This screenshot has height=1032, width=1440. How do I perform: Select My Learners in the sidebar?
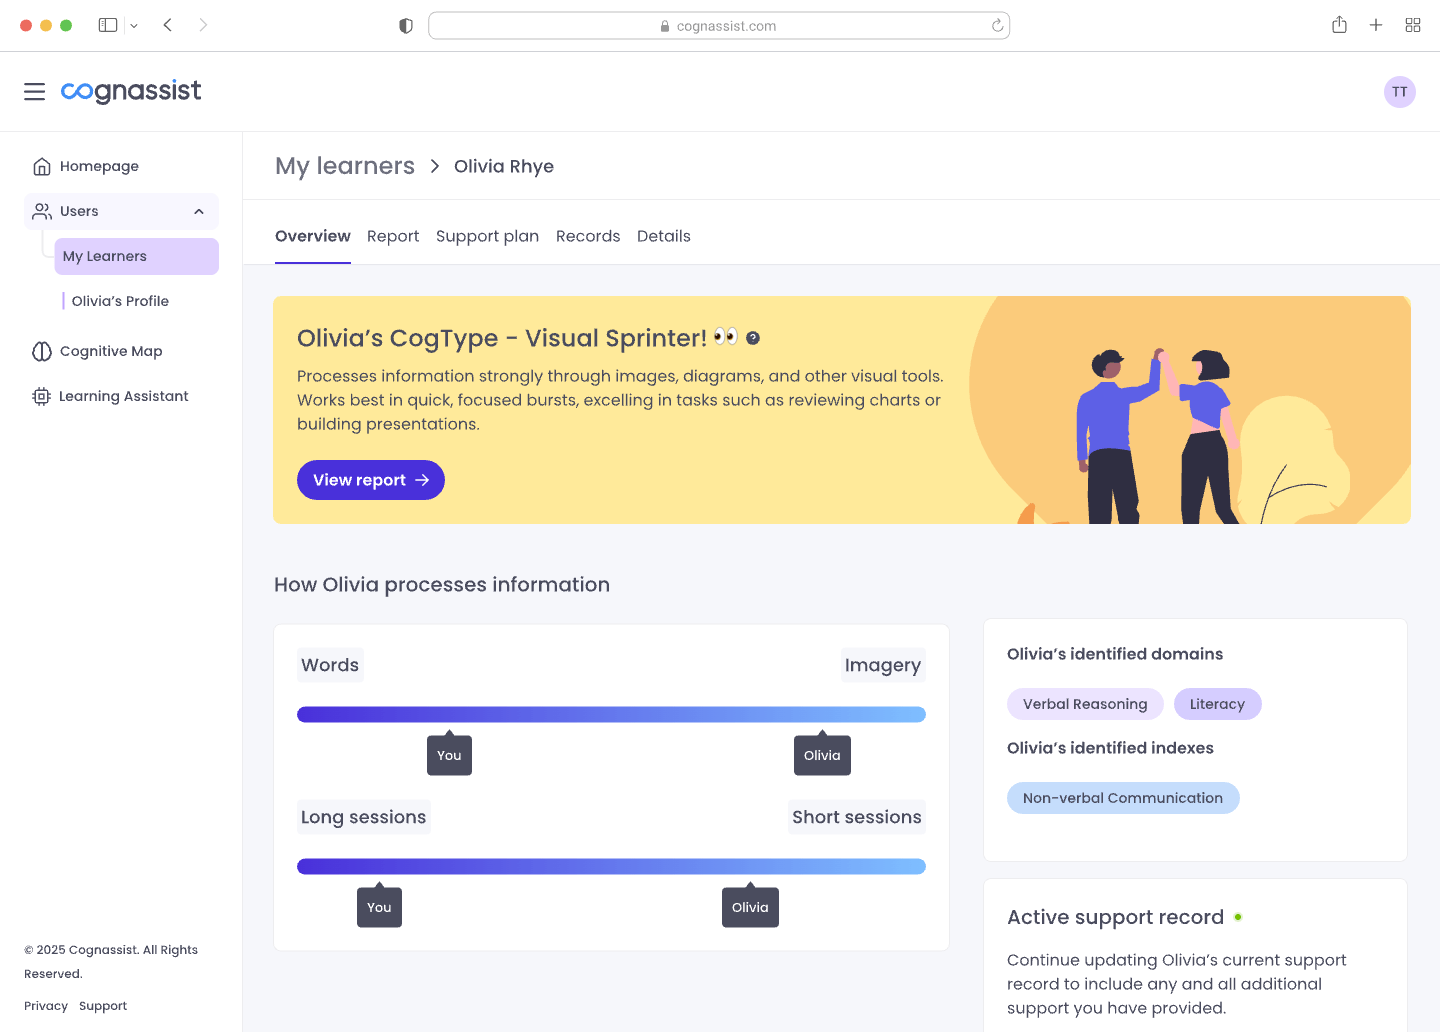[x=136, y=256]
